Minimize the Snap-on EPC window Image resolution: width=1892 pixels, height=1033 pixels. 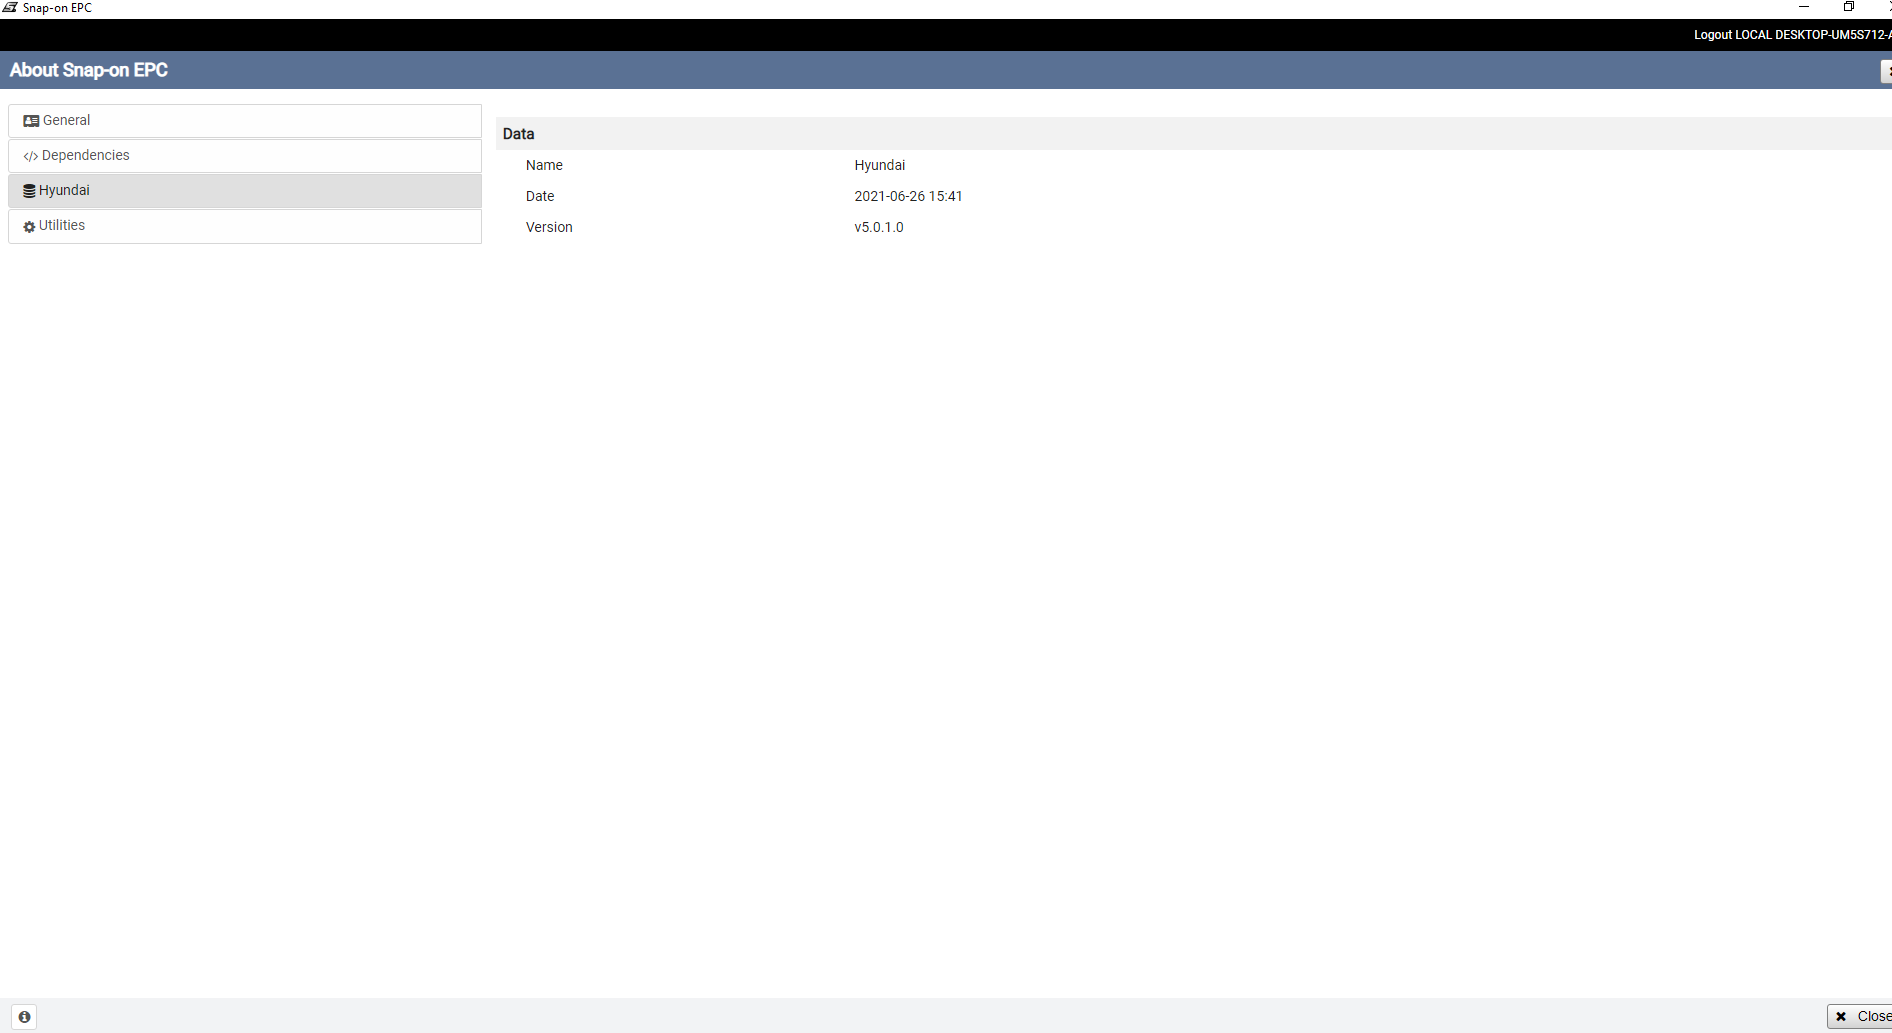(x=1804, y=7)
